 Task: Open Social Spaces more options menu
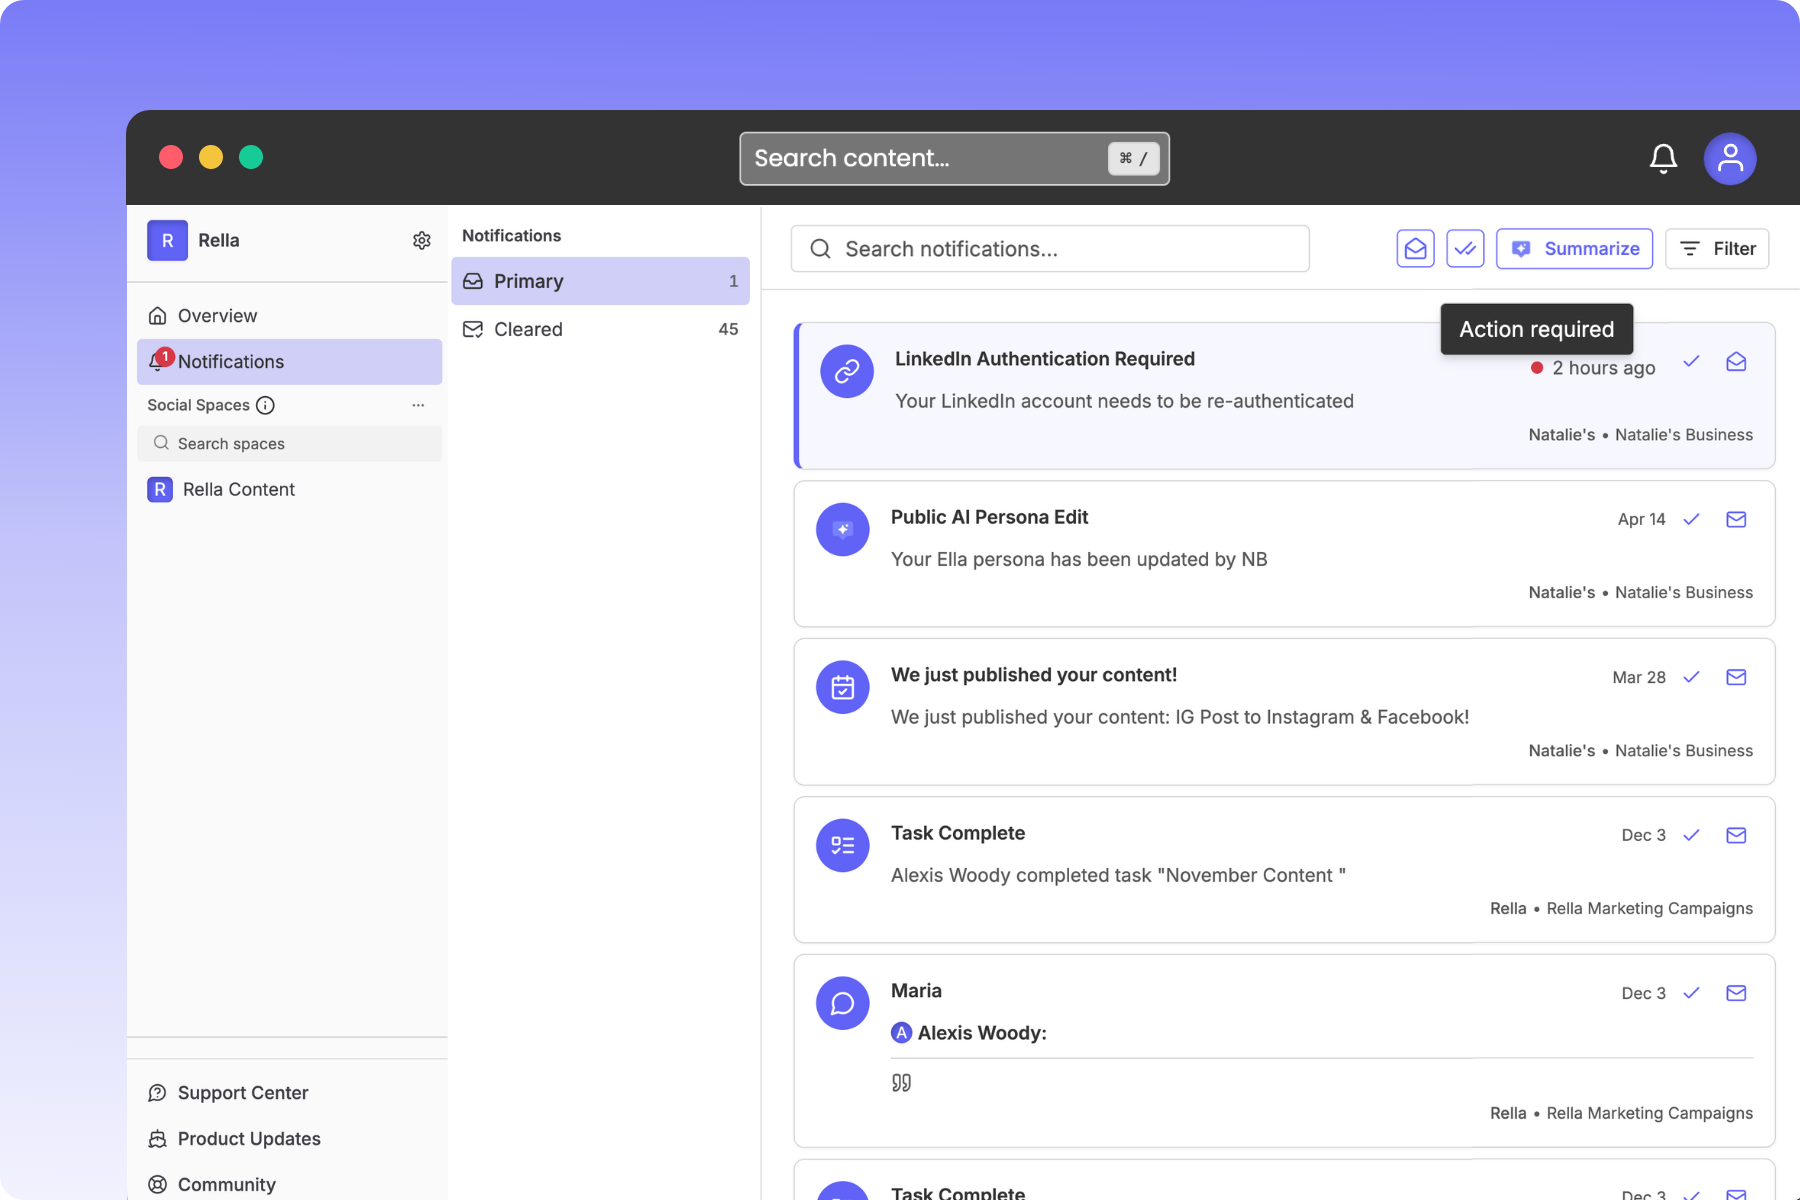point(418,405)
